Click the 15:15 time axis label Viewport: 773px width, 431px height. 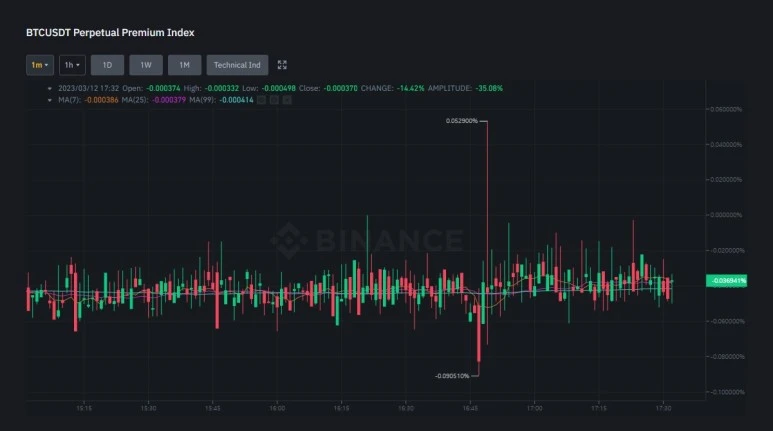coord(84,409)
